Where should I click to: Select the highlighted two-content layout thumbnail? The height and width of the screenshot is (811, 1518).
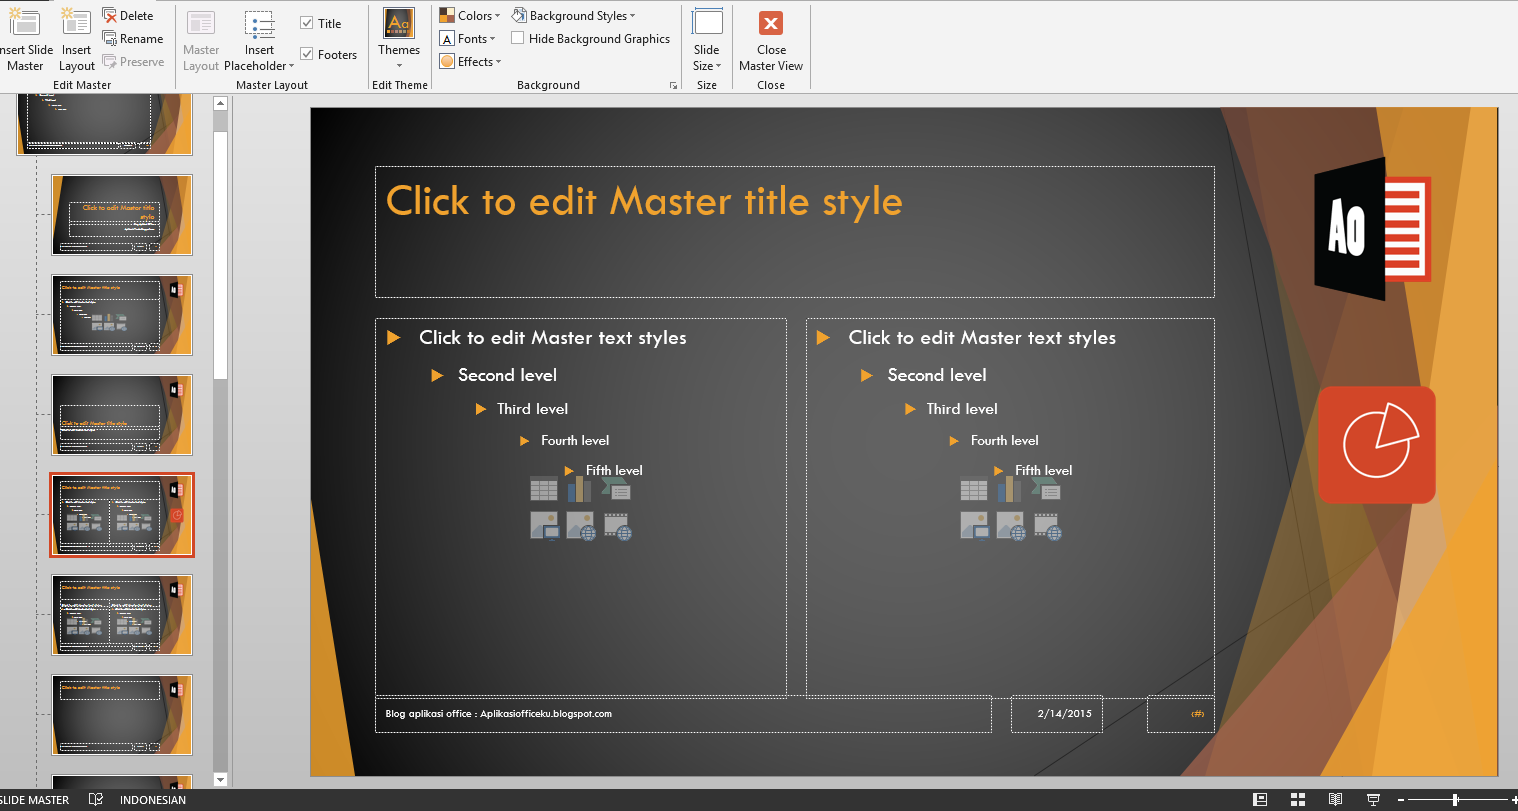tap(122, 515)
